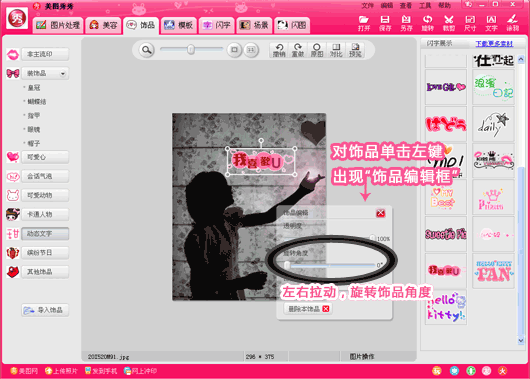
Task: Click the rotation angle slider handle
Action: [x=287, y=265]
